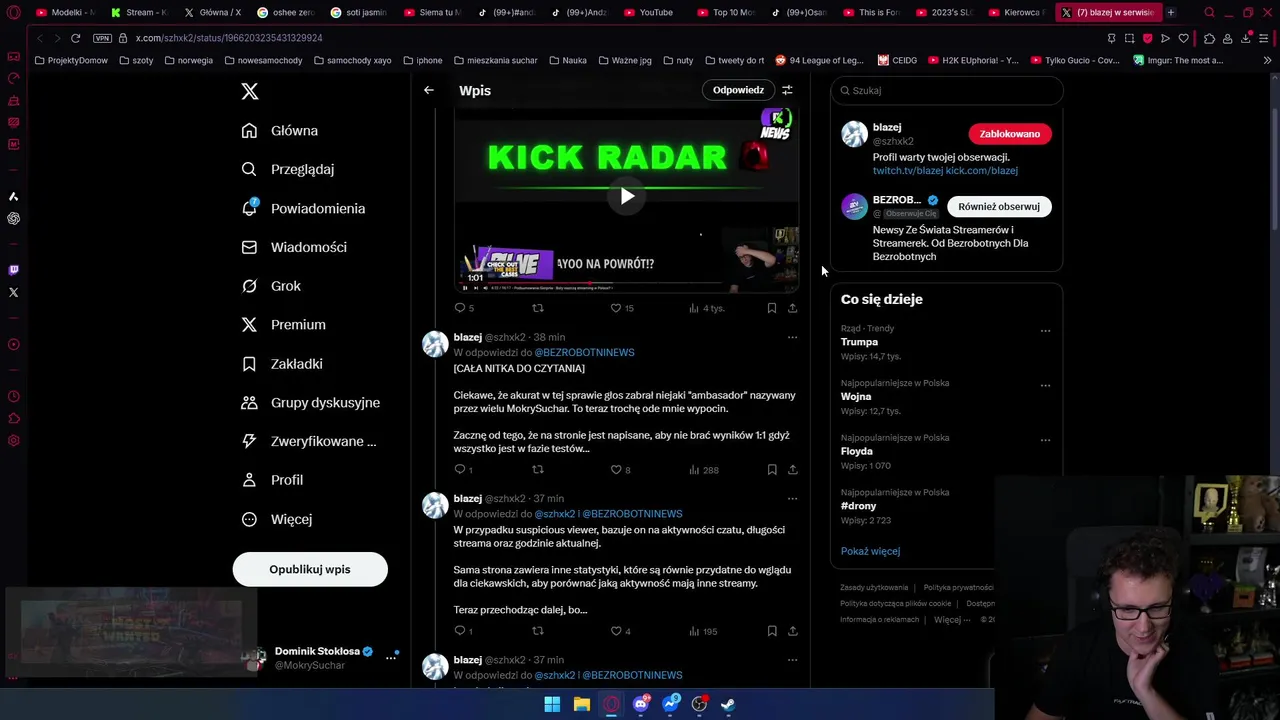Click the Zablokowano button for blazej

(1009, 134)
